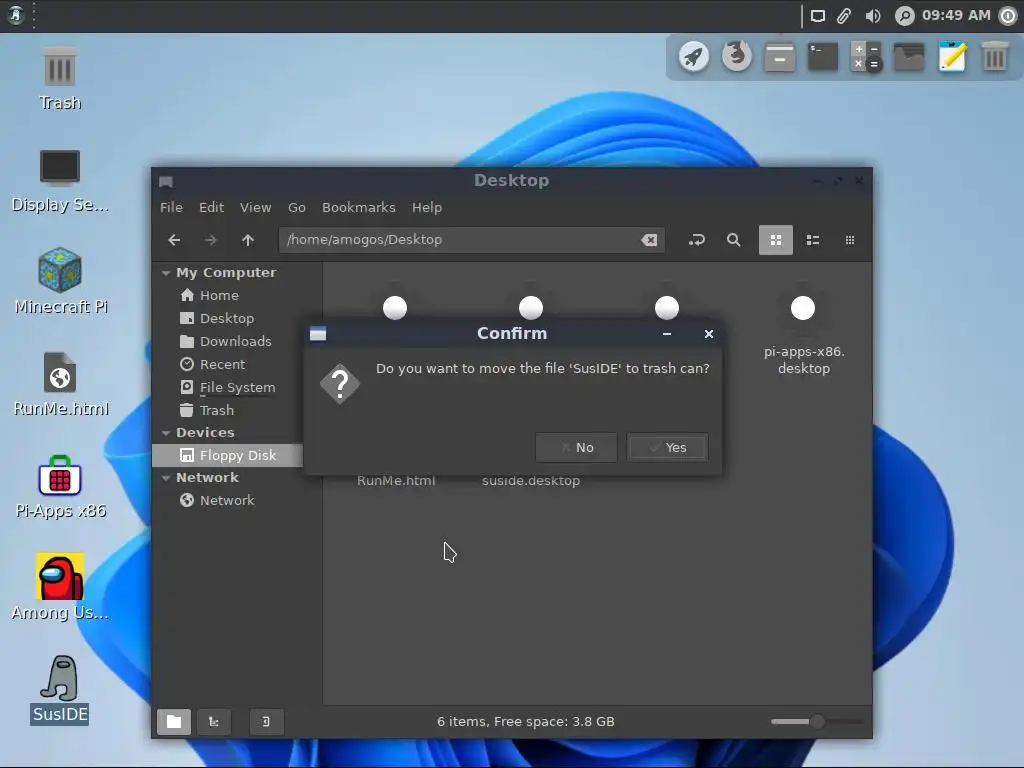Open the File menu
The height and width of the screenshot is (768, 1024).
(x=171, y=207)
